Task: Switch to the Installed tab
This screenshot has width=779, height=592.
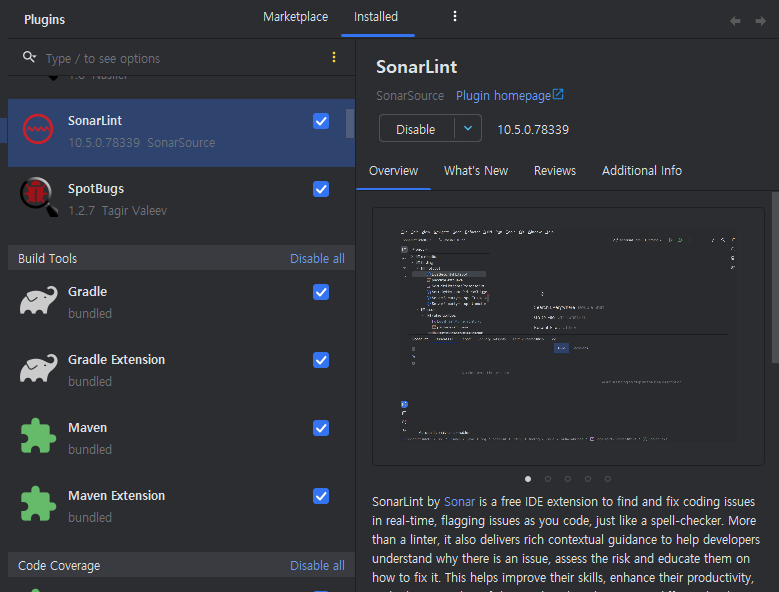Action: (376, 17)
